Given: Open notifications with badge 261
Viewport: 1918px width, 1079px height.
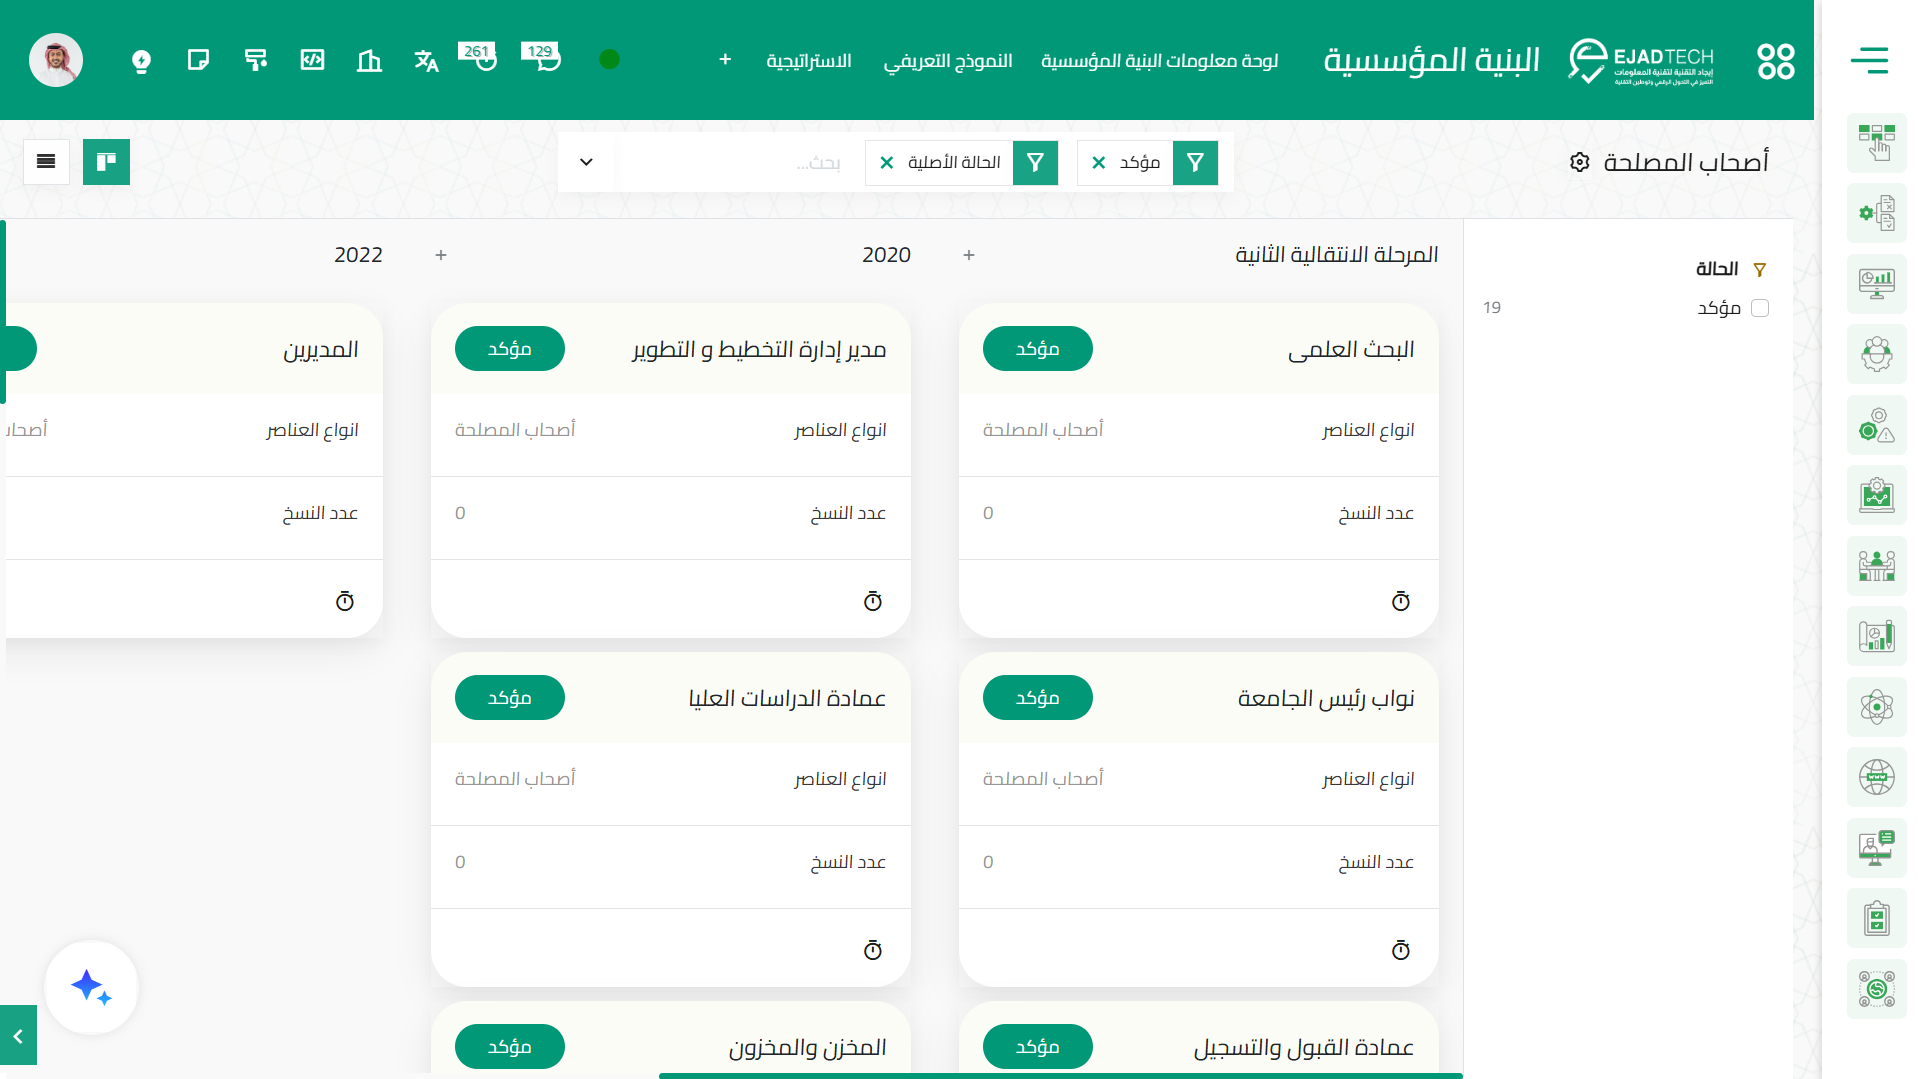Looking at the screenshot, I should (478, 57).
